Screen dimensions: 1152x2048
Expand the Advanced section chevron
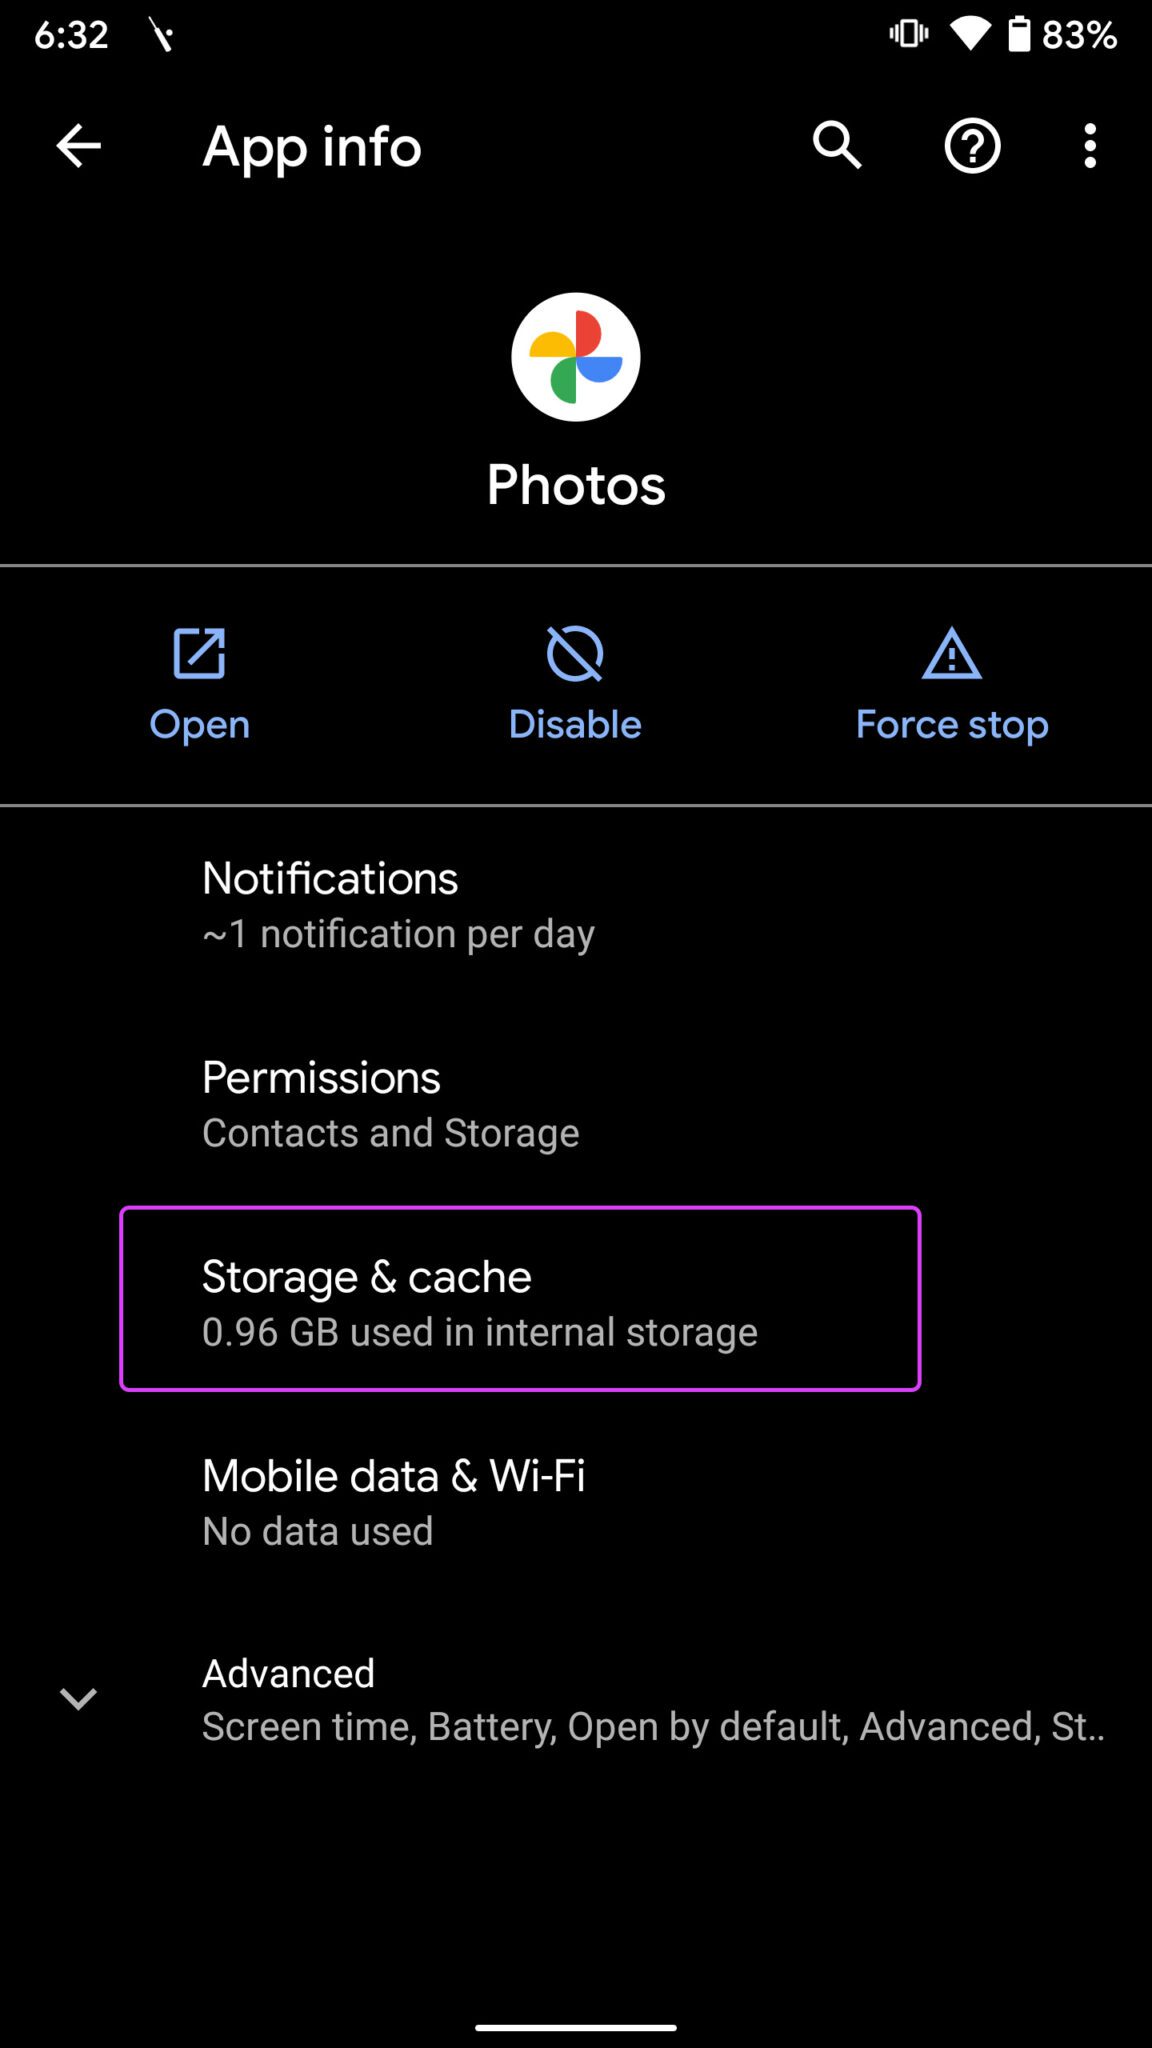point(78,1697)
